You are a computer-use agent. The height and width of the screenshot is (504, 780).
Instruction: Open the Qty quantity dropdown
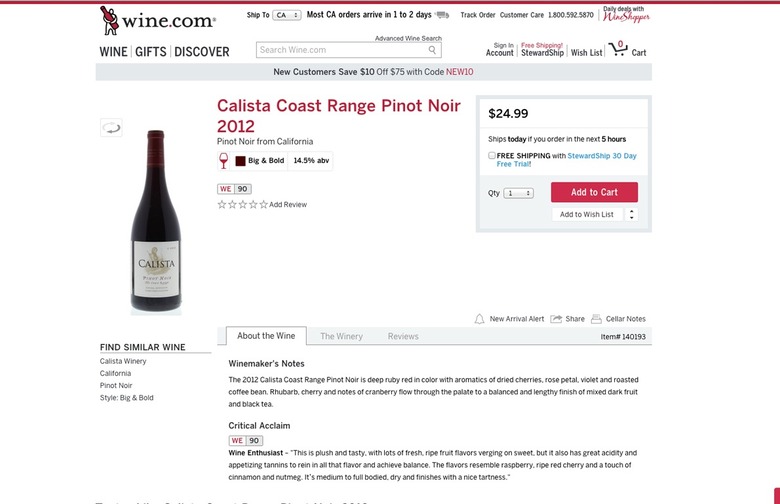coord(519,193)
